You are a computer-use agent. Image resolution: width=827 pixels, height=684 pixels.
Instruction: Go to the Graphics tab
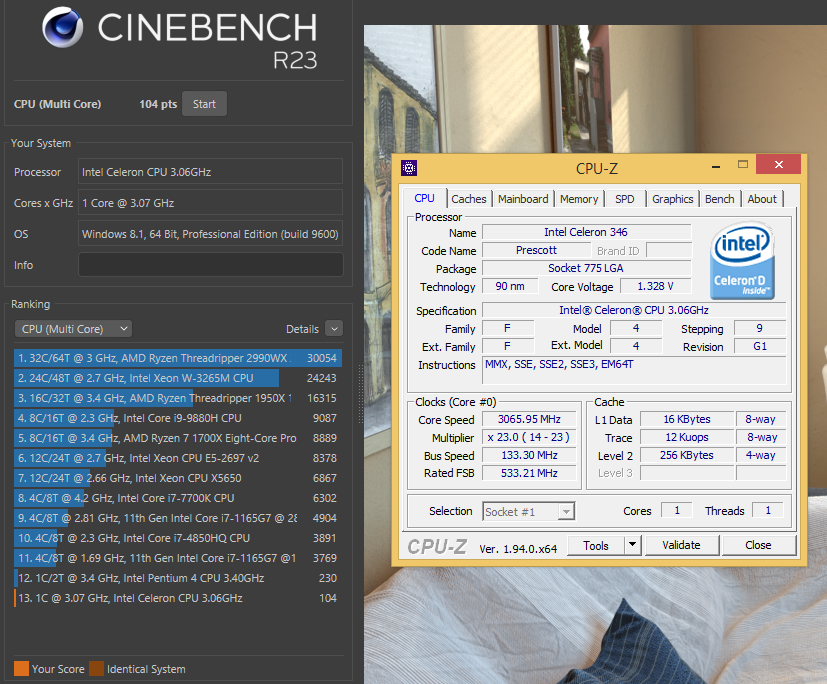coord(672,199)
